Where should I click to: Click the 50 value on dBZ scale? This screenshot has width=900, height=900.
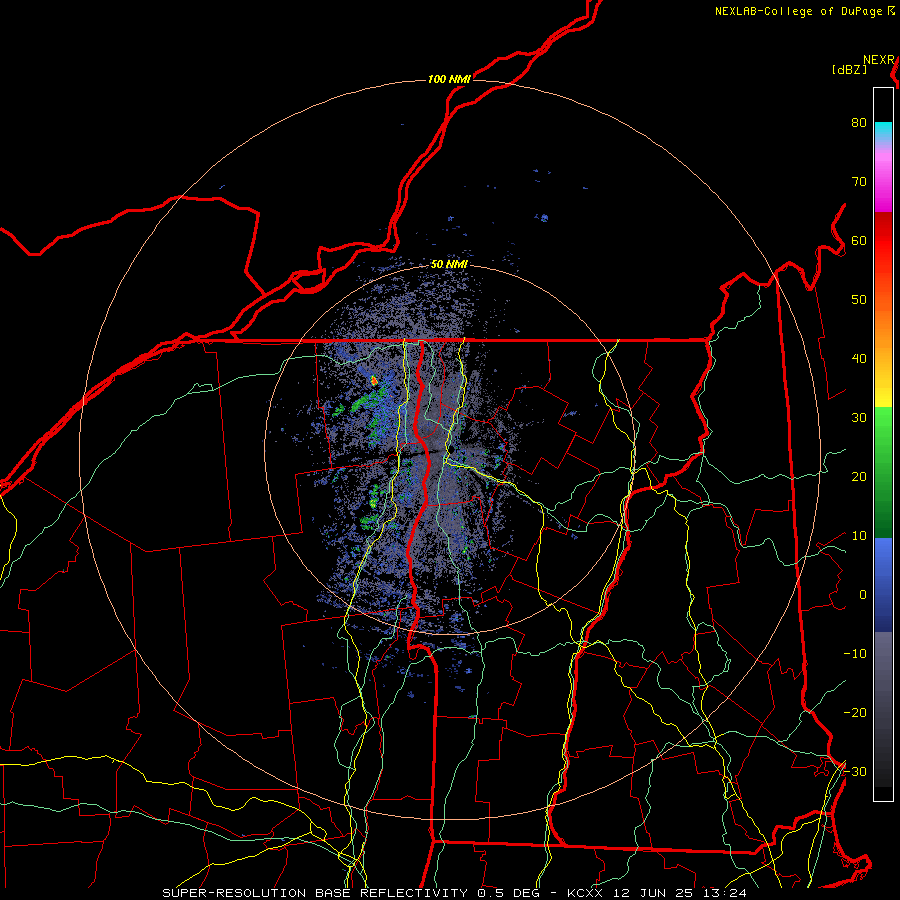tap(859, 300)
